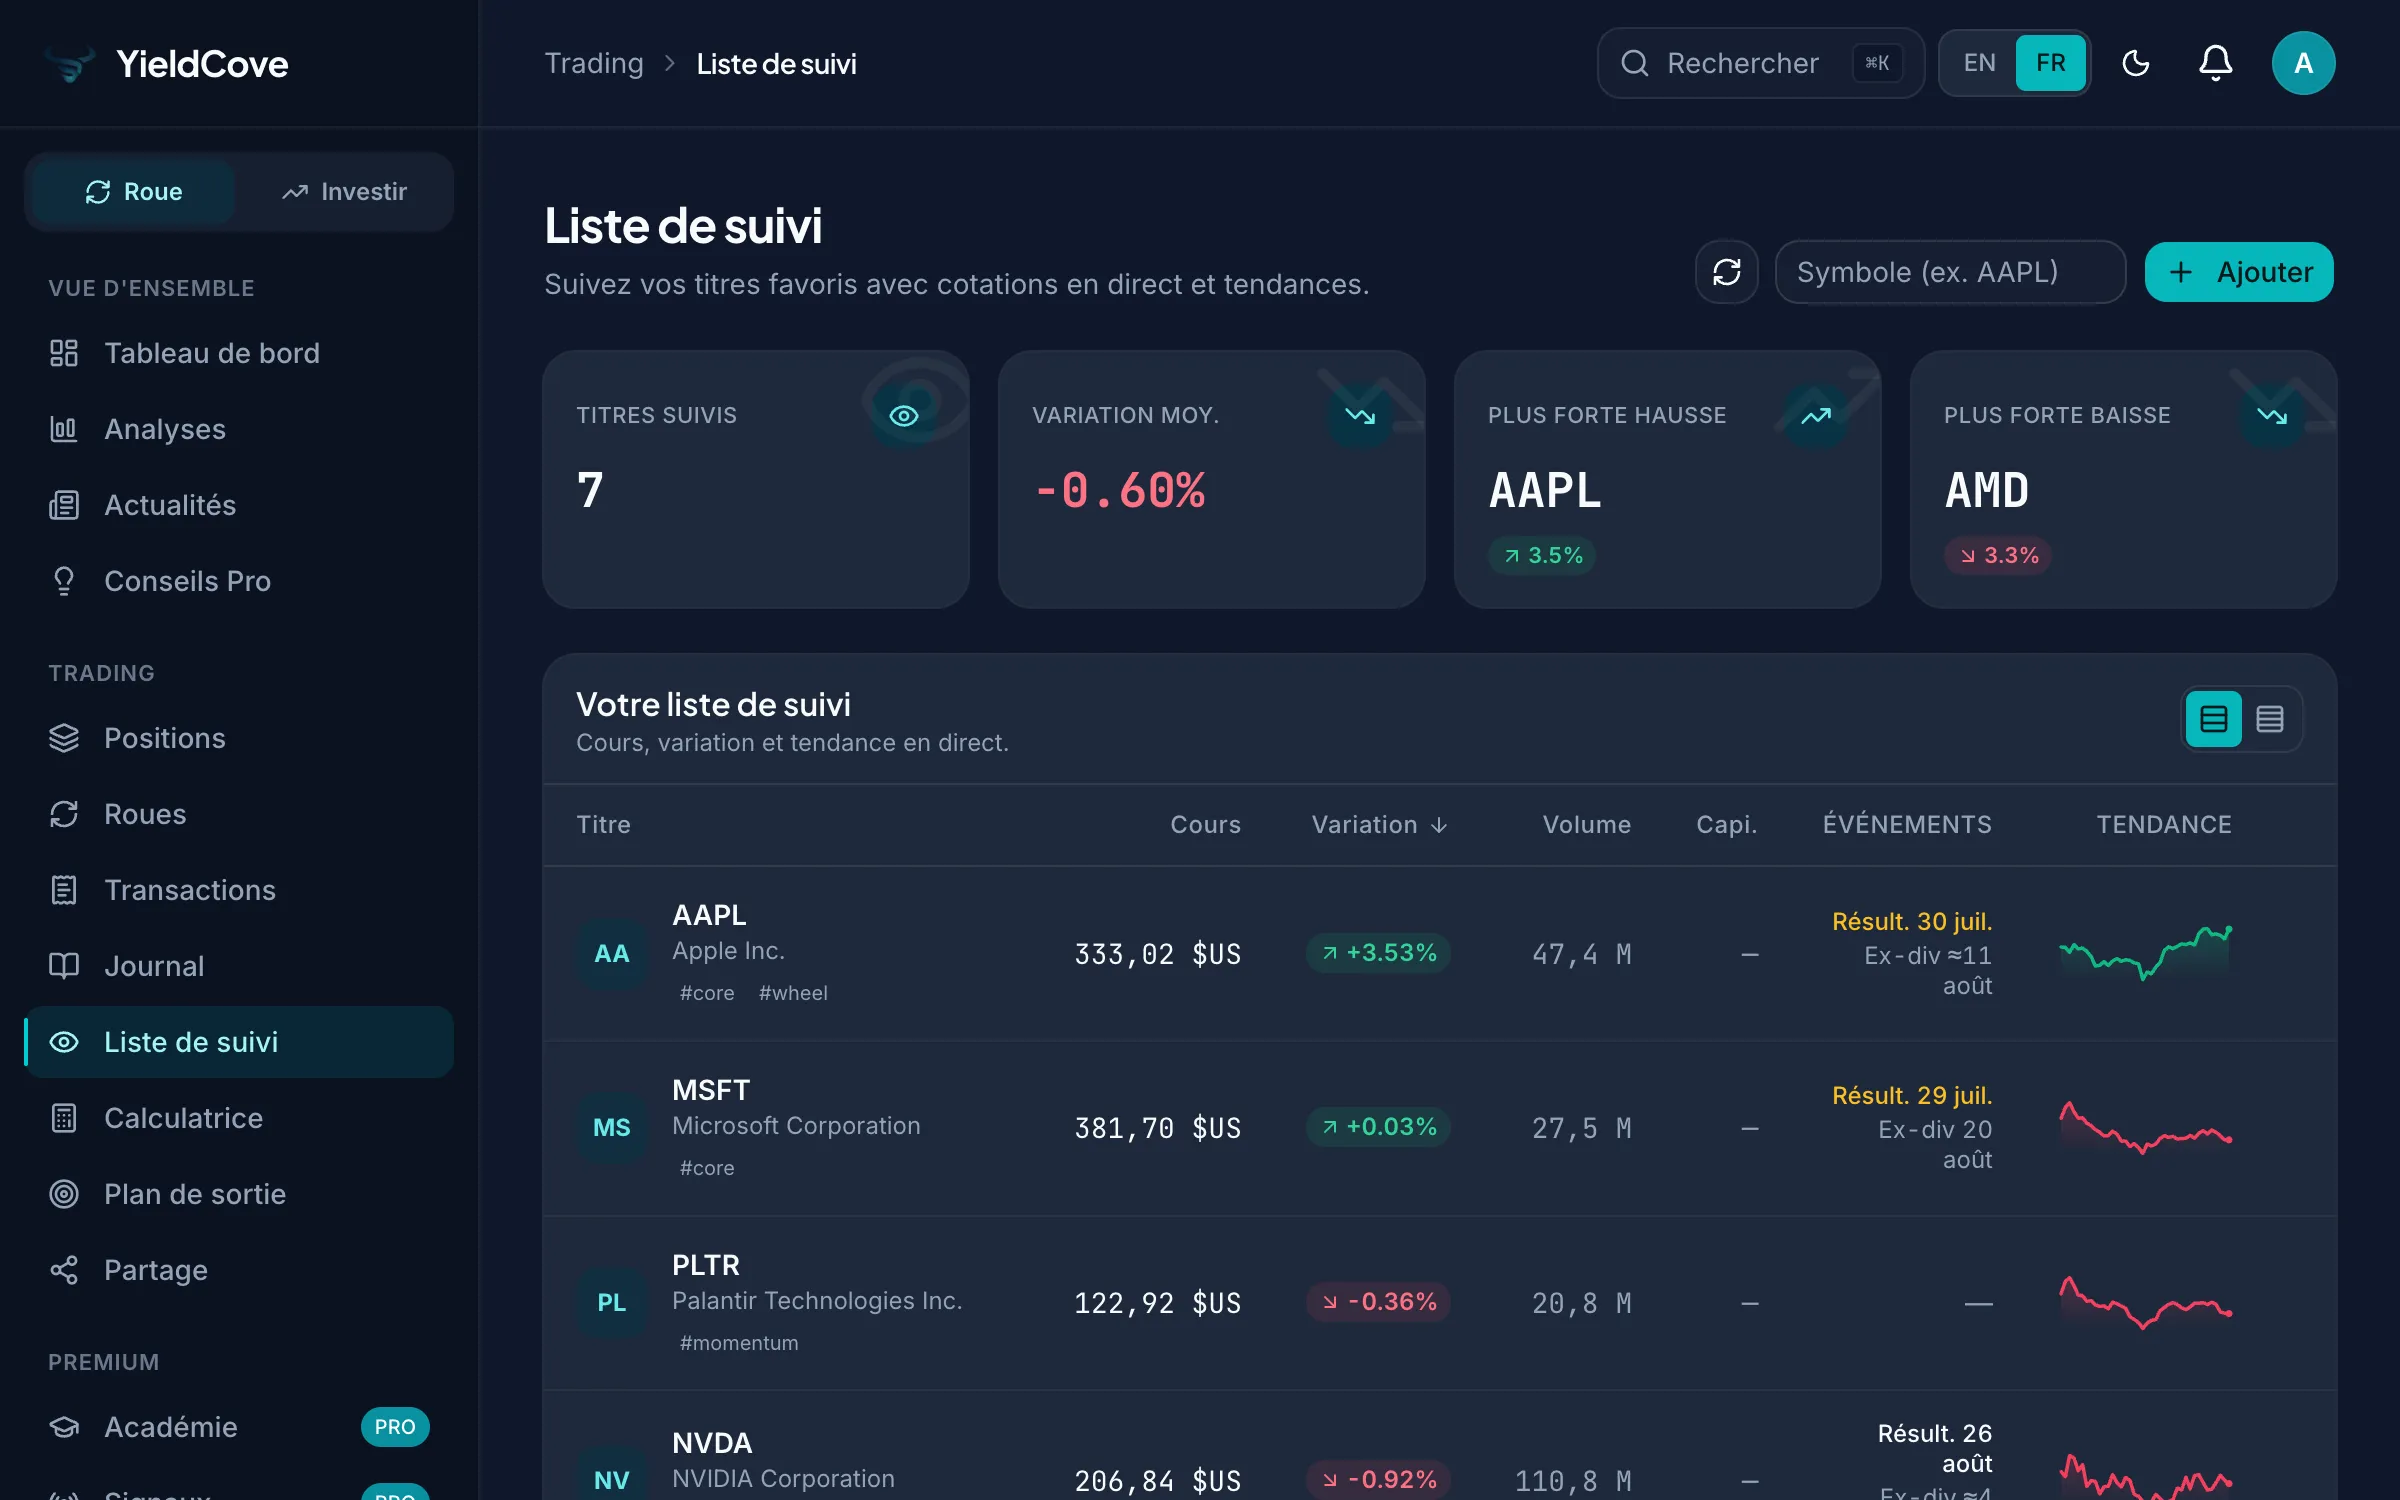This screenshot has height=1500, width=2400.
Task: Click the PLTR trend sparkline
Action: pyautogui.click(x=2146, y=1302)
